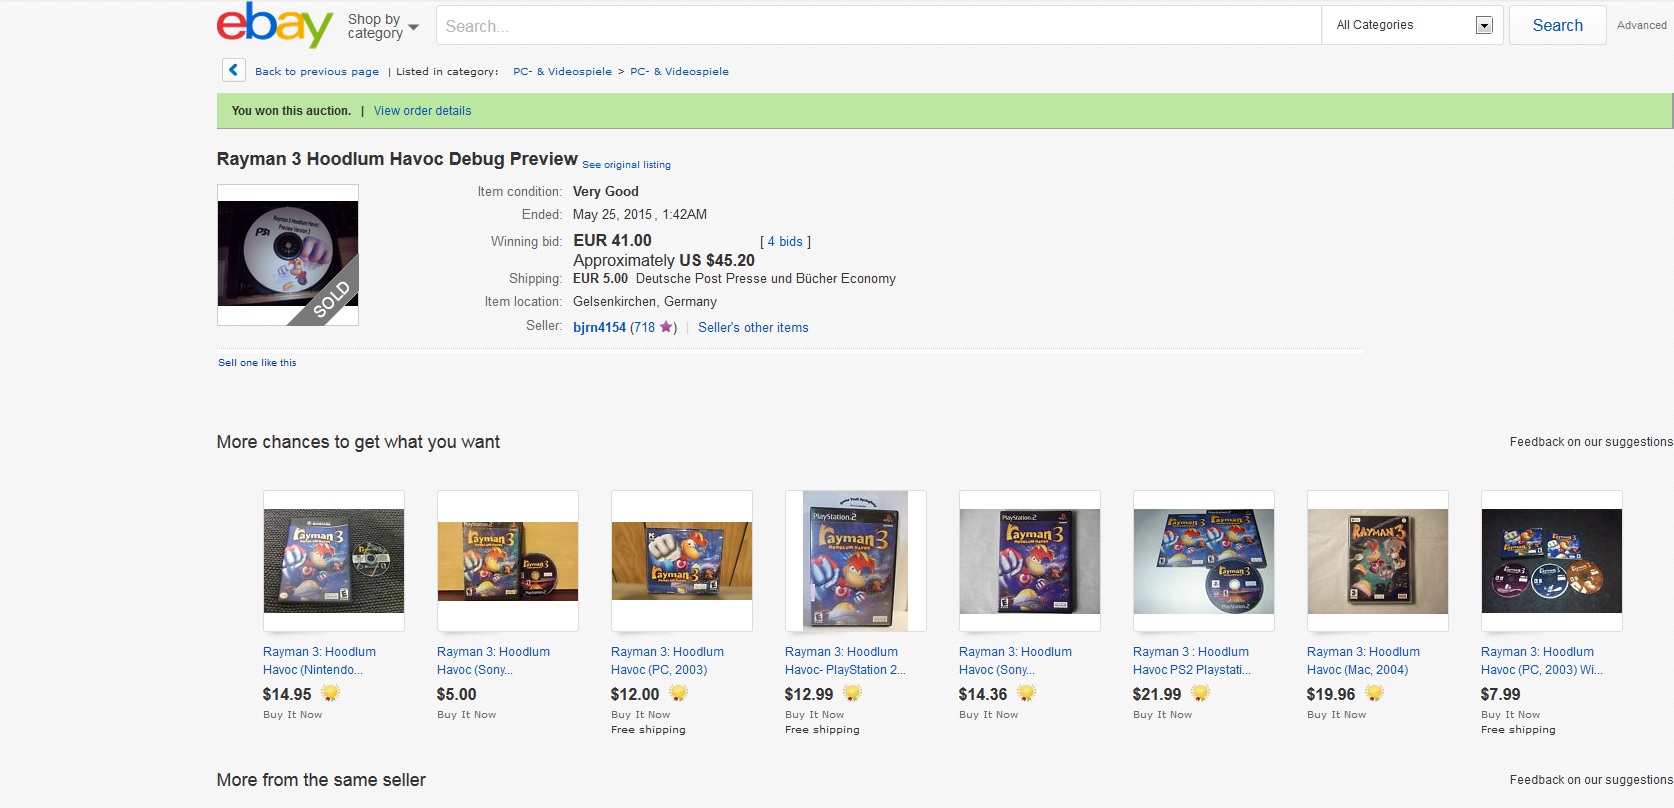
Task: Click the eBay logo
Action: click(275, 25)
